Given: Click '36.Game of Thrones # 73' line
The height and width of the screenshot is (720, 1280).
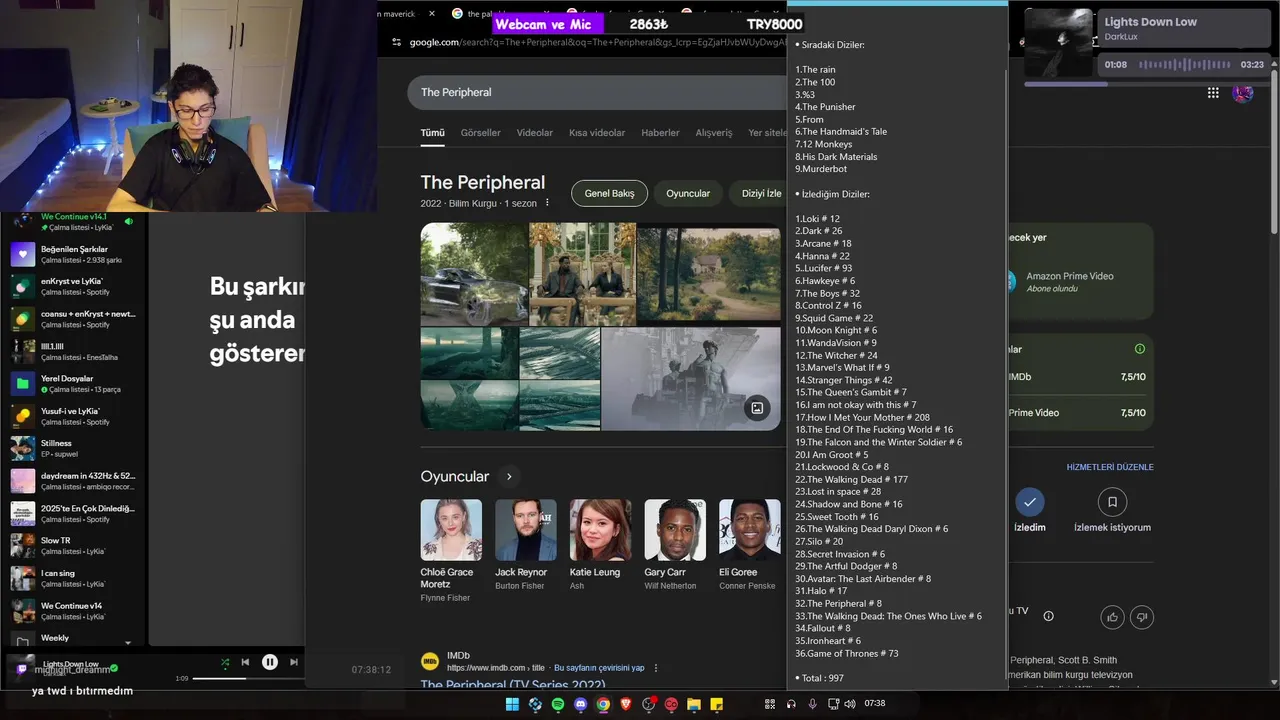Looking at the screenshot, I should (846, 653).
